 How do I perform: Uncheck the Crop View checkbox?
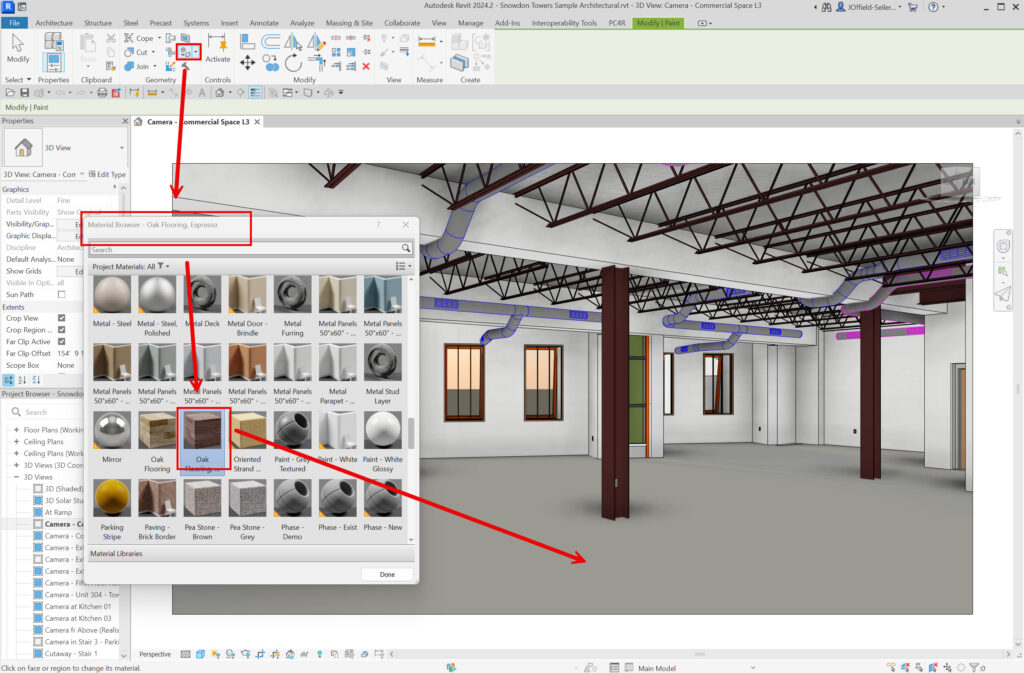[x=61, y=318]
